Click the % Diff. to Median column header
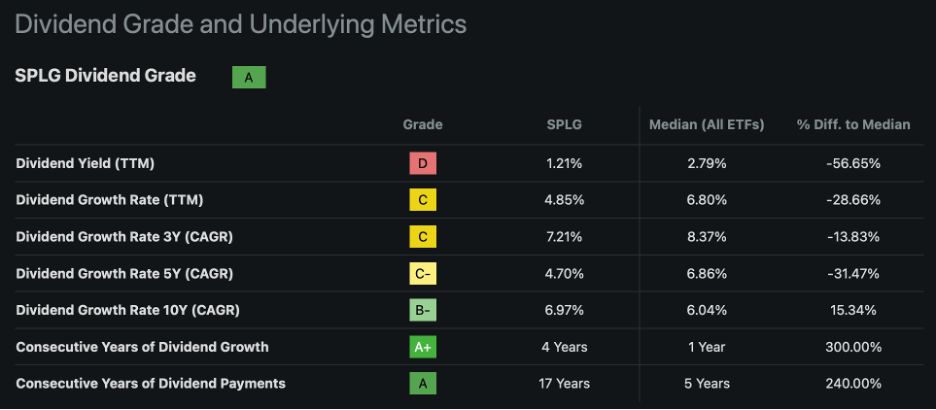936x410 pixels. [x=853, y=125]
